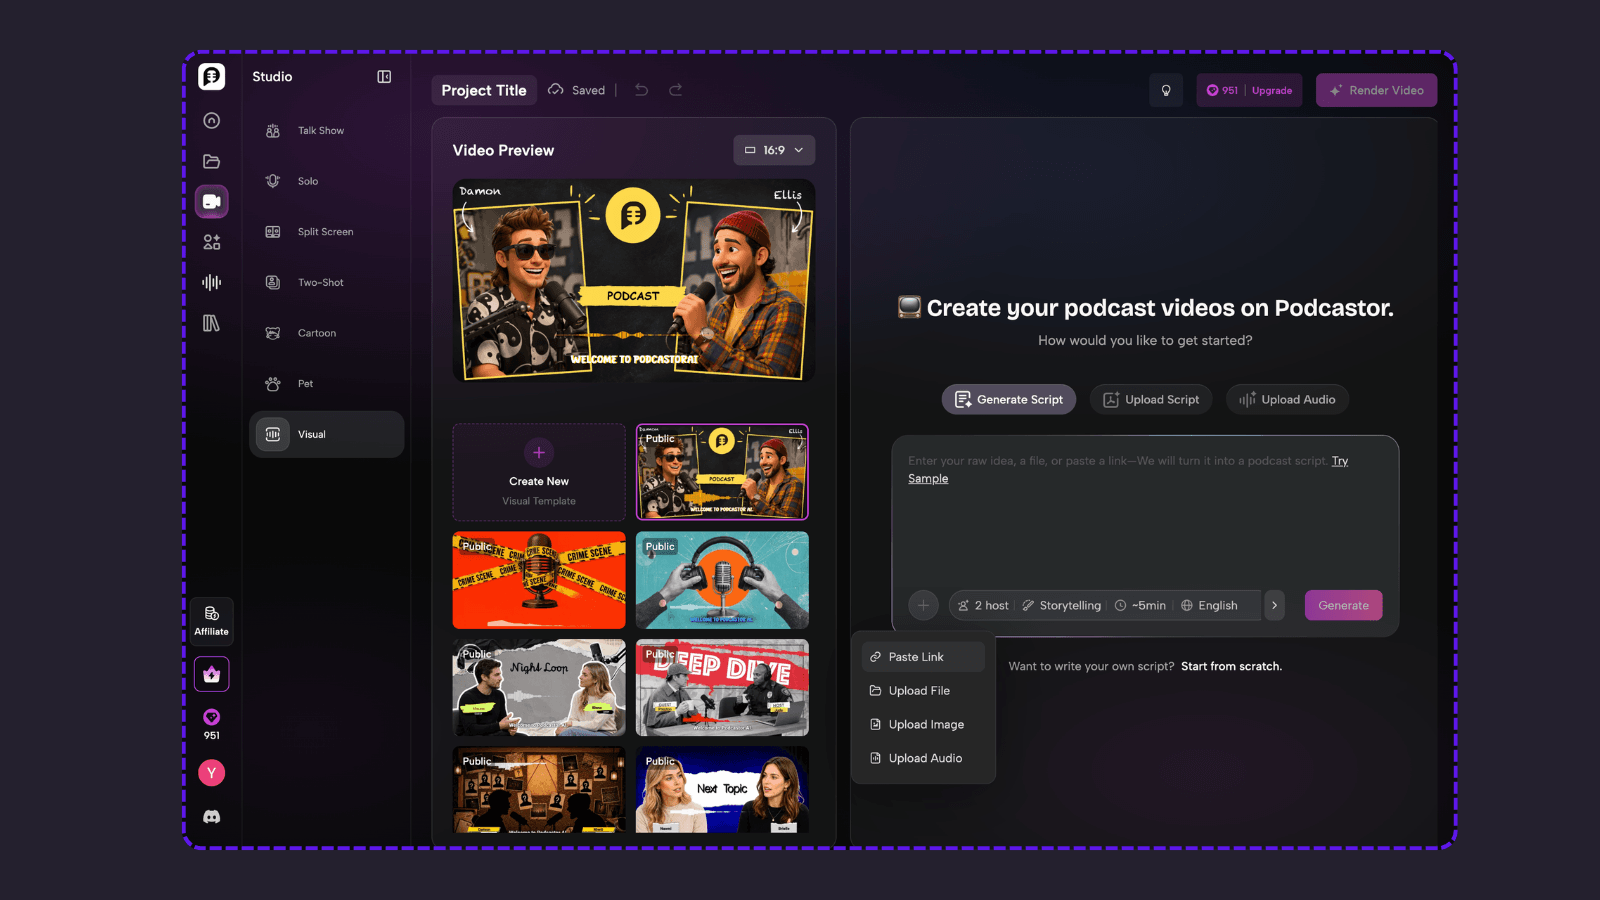Collapse the Studio side panel
Image resolution: width=1600 pixels, height=900 pixels.
(384, 77)
